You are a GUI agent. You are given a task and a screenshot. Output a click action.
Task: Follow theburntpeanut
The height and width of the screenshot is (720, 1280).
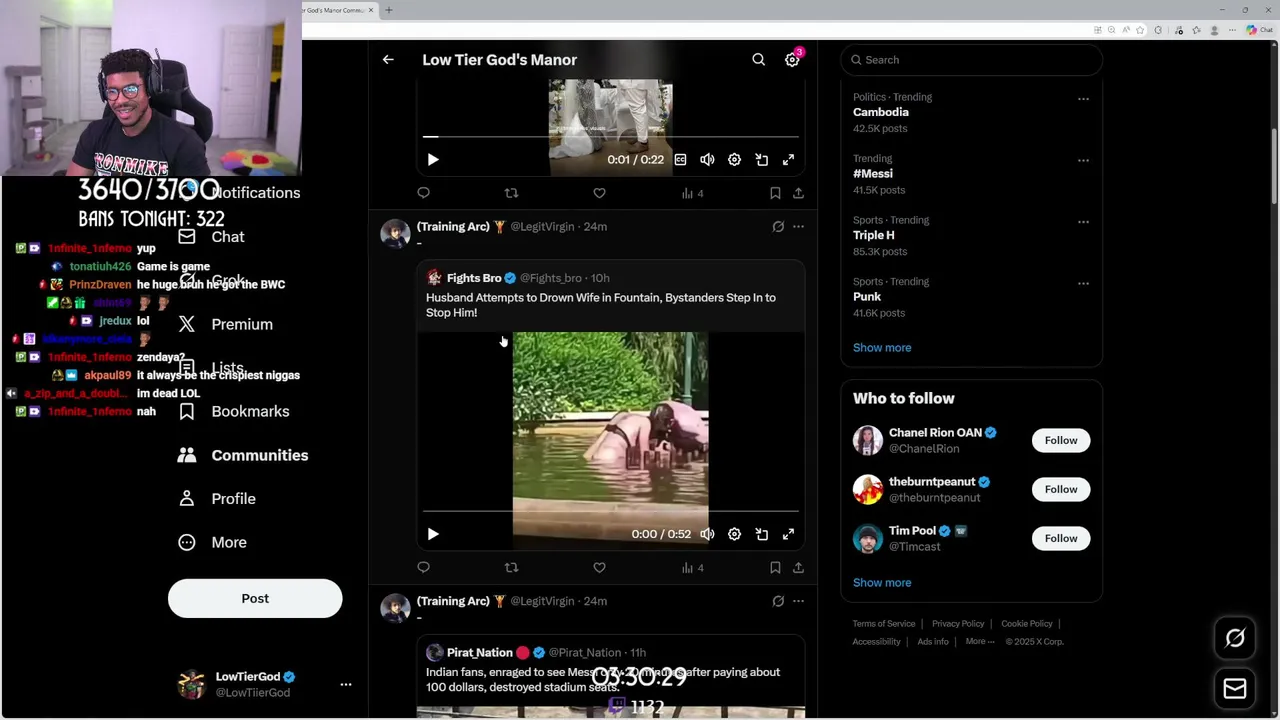tap(1061, 490)
